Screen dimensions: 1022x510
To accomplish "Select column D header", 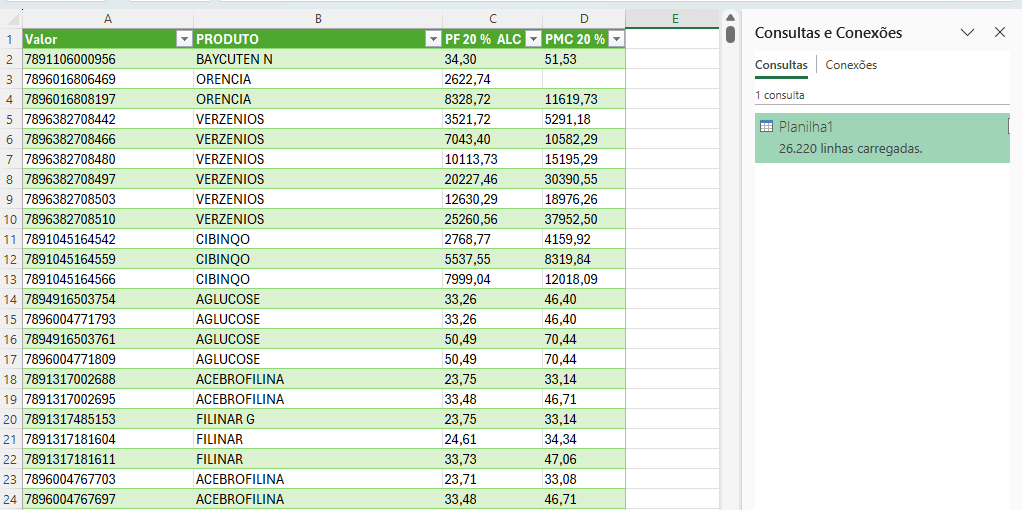I will 584,19.
